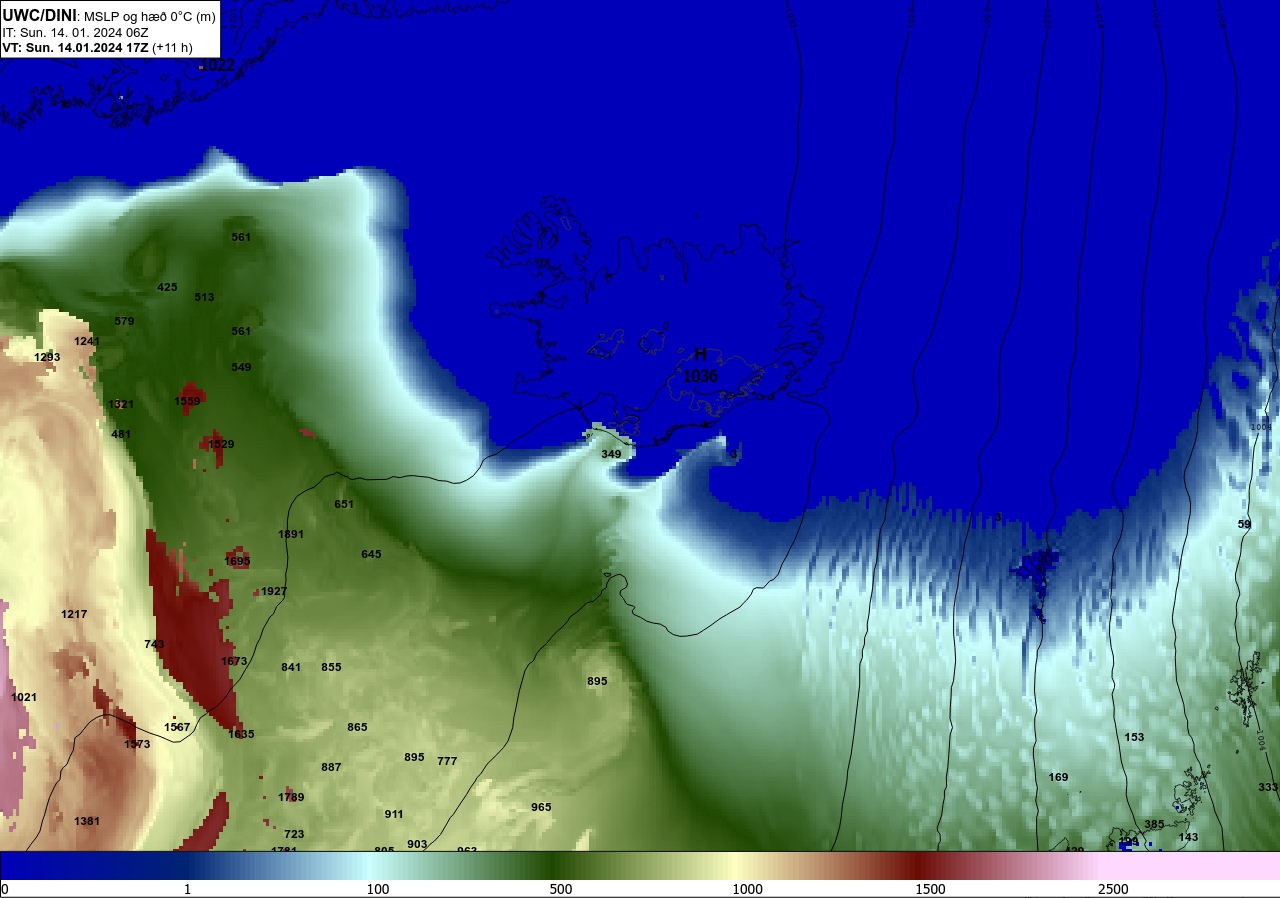The width and height of the screenshot is (1280, 898).
Task: Click the 1241 height value
Action: click(x=87, y=341)
